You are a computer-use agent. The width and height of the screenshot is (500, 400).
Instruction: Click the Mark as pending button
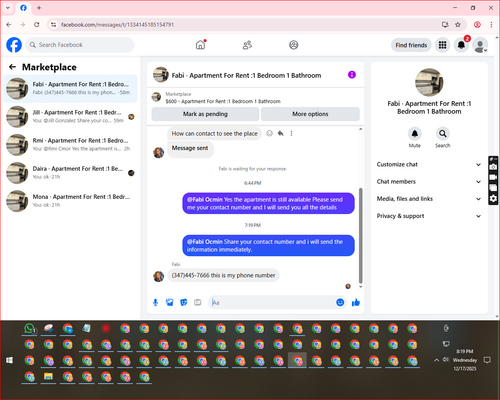click(205, 114)
